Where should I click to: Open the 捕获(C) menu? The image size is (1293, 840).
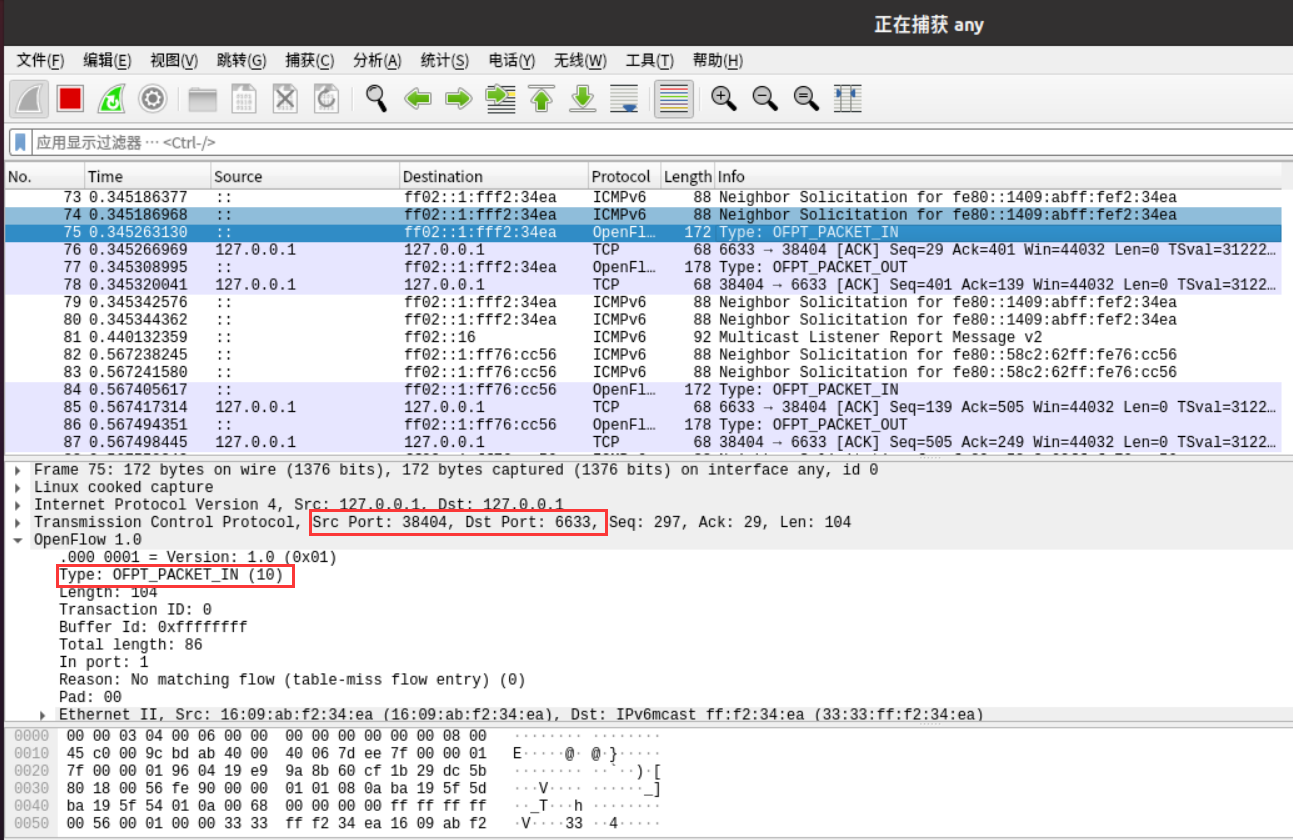click(x=309, y=61)
